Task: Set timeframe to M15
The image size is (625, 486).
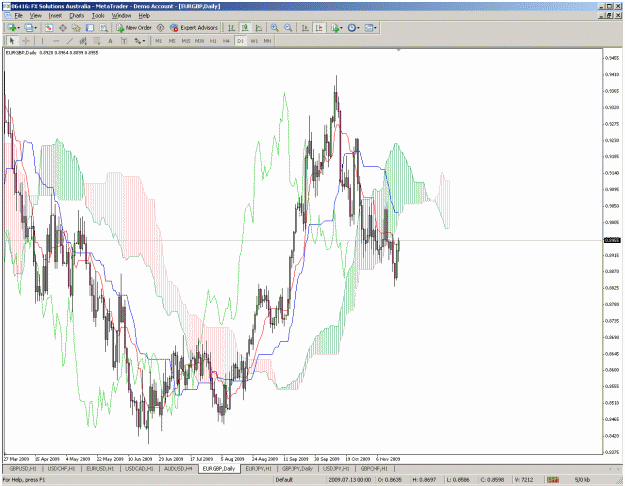Action: [186, 41]
